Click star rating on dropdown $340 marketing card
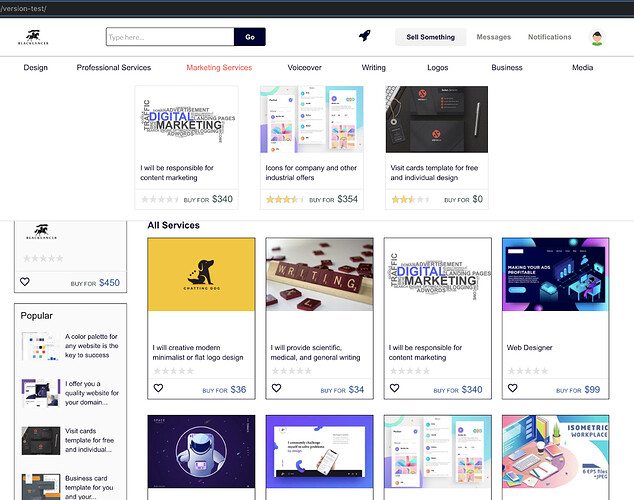This screenshot has height=500, width=634. point(160,199)
